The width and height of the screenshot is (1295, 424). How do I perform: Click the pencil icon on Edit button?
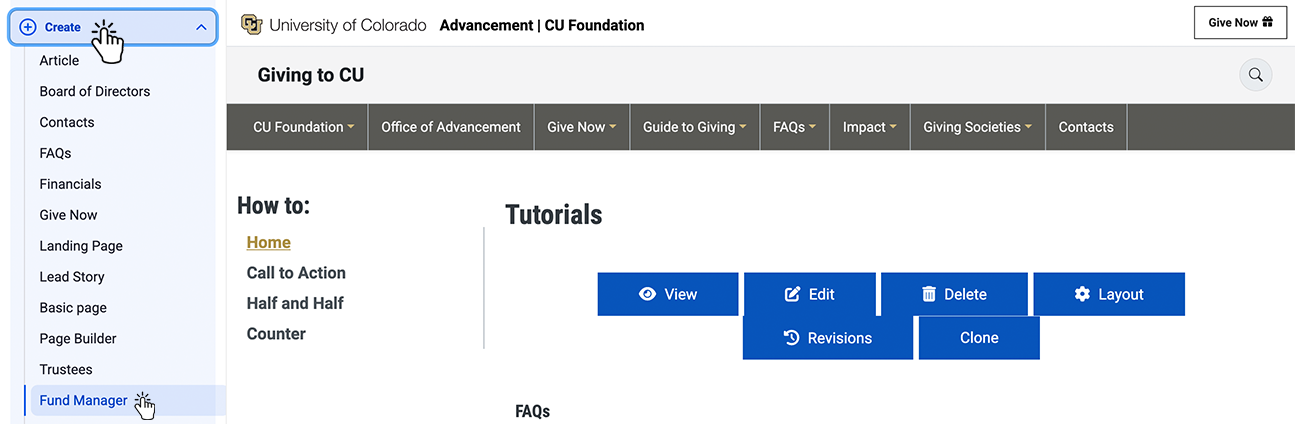click(793, 294)
